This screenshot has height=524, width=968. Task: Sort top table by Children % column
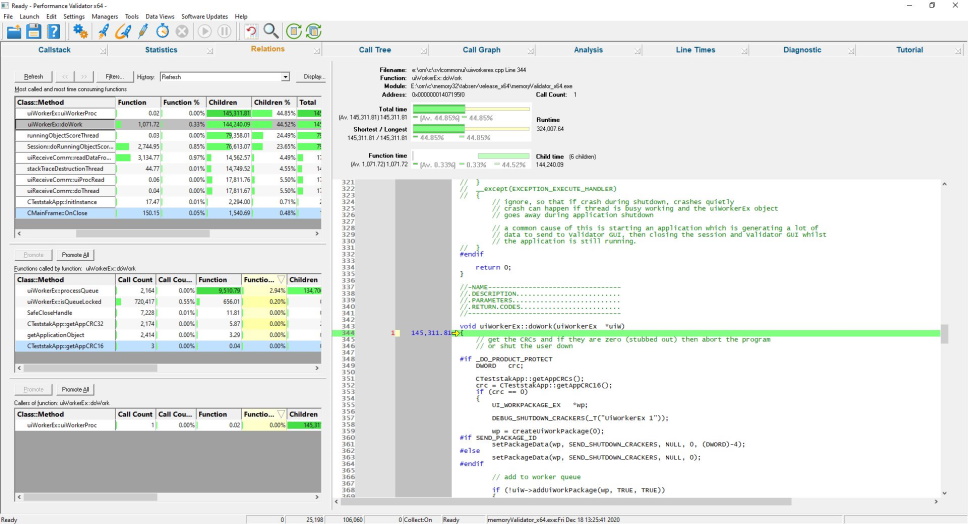coord(273,102)
